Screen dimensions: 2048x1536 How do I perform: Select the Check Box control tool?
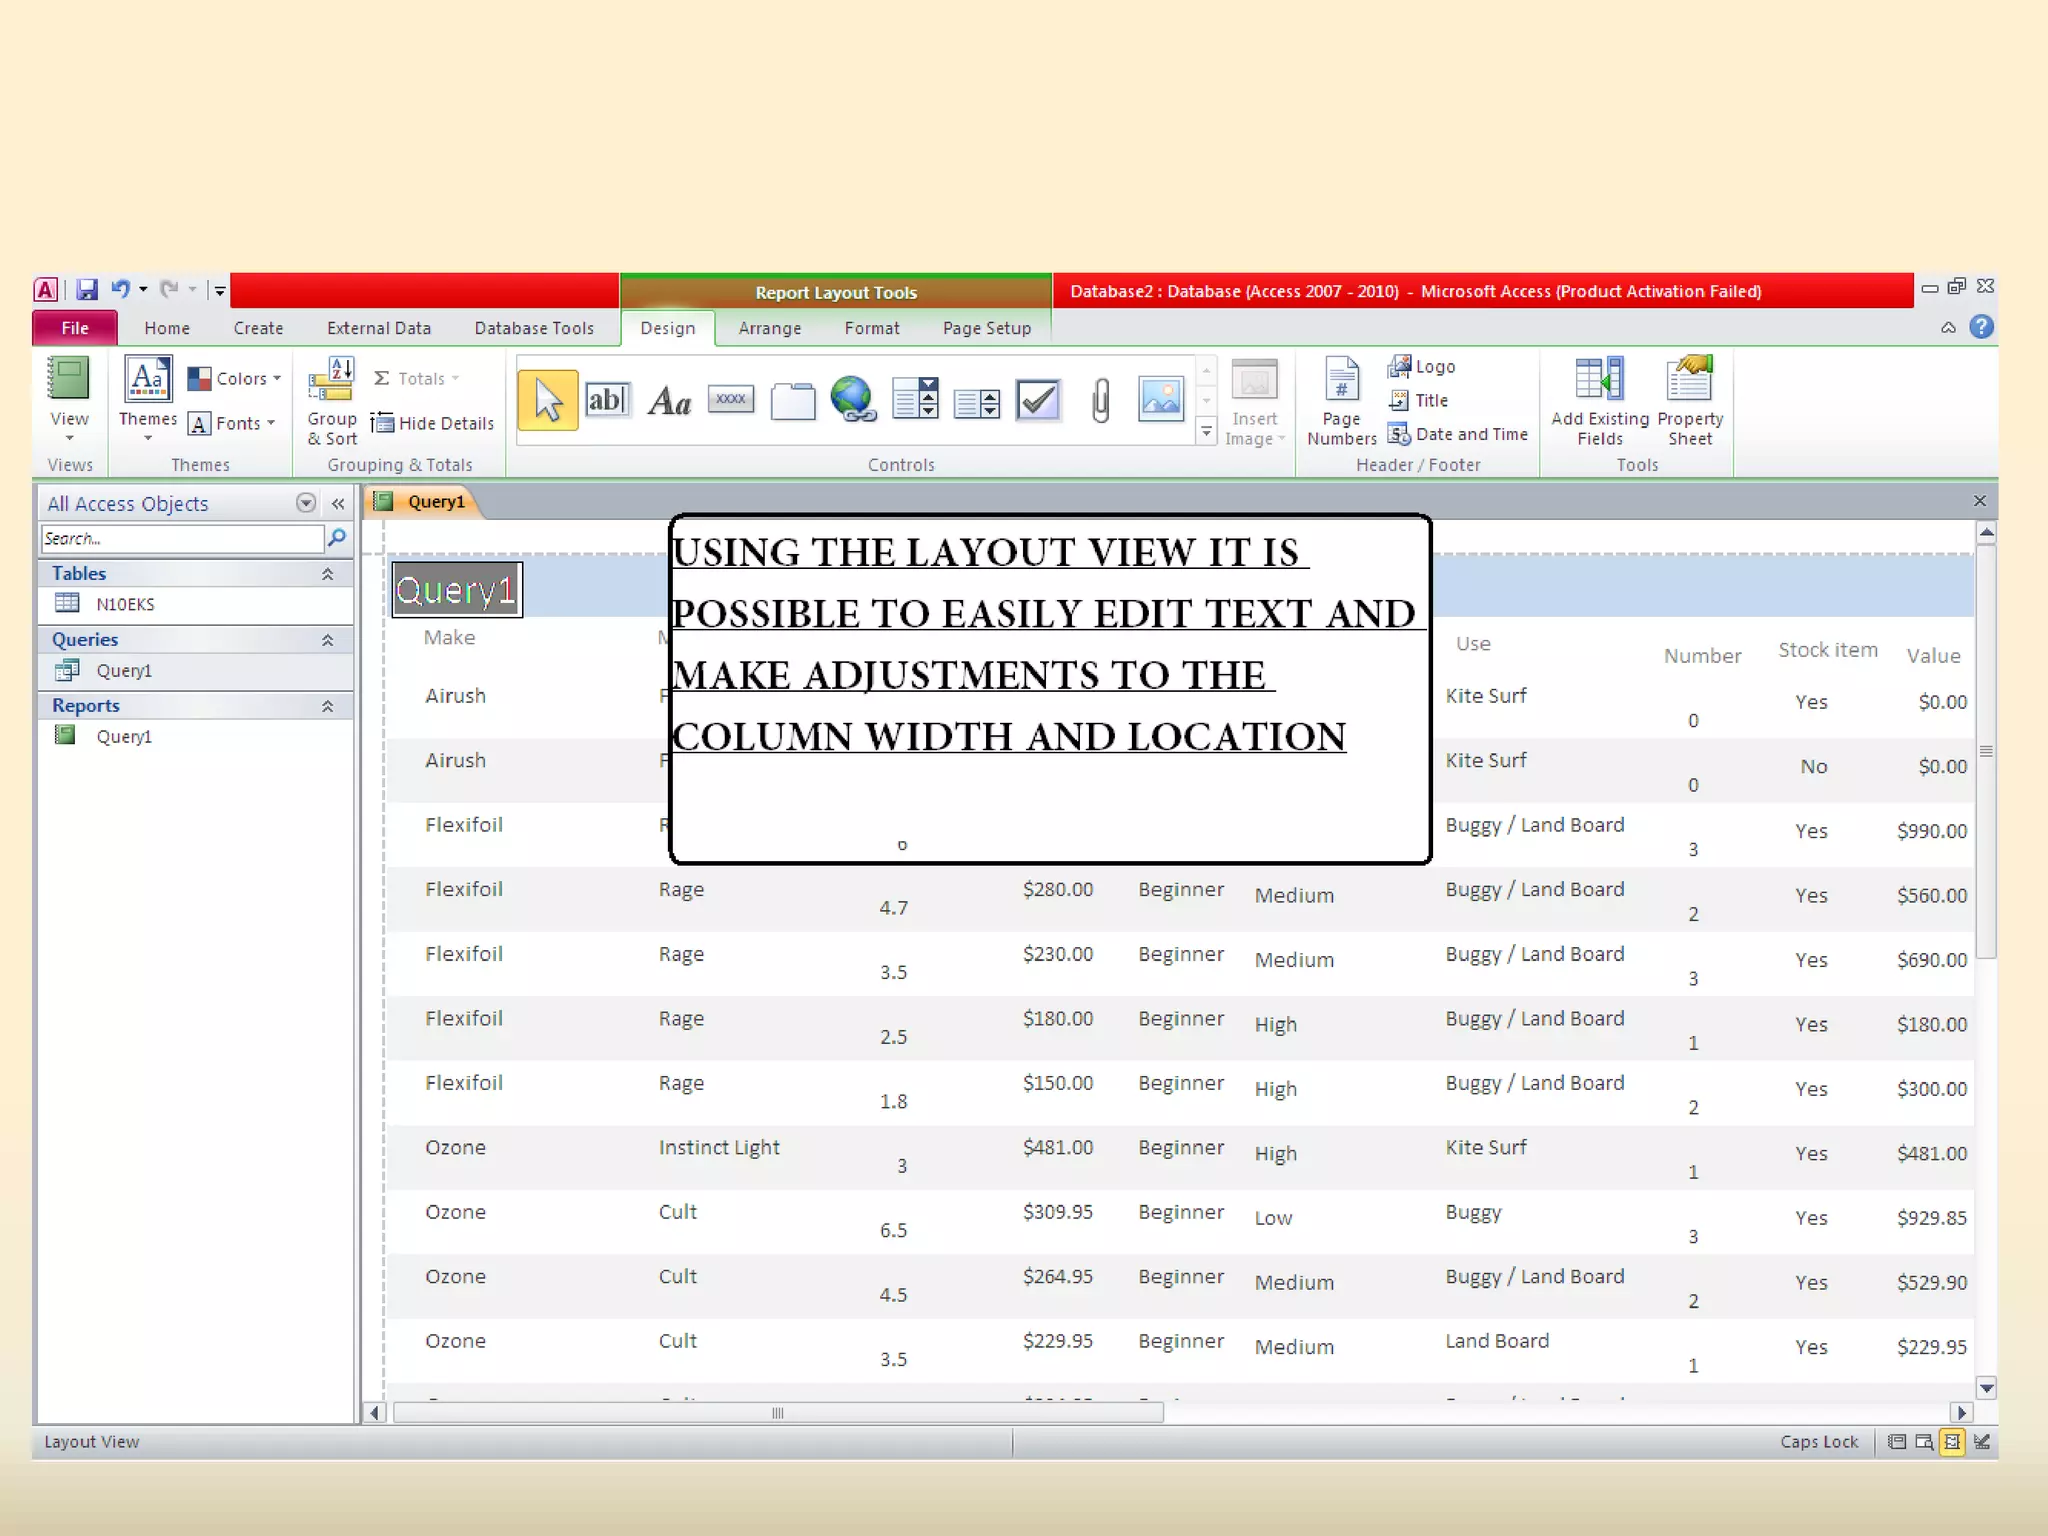[x=1038, y=401]
